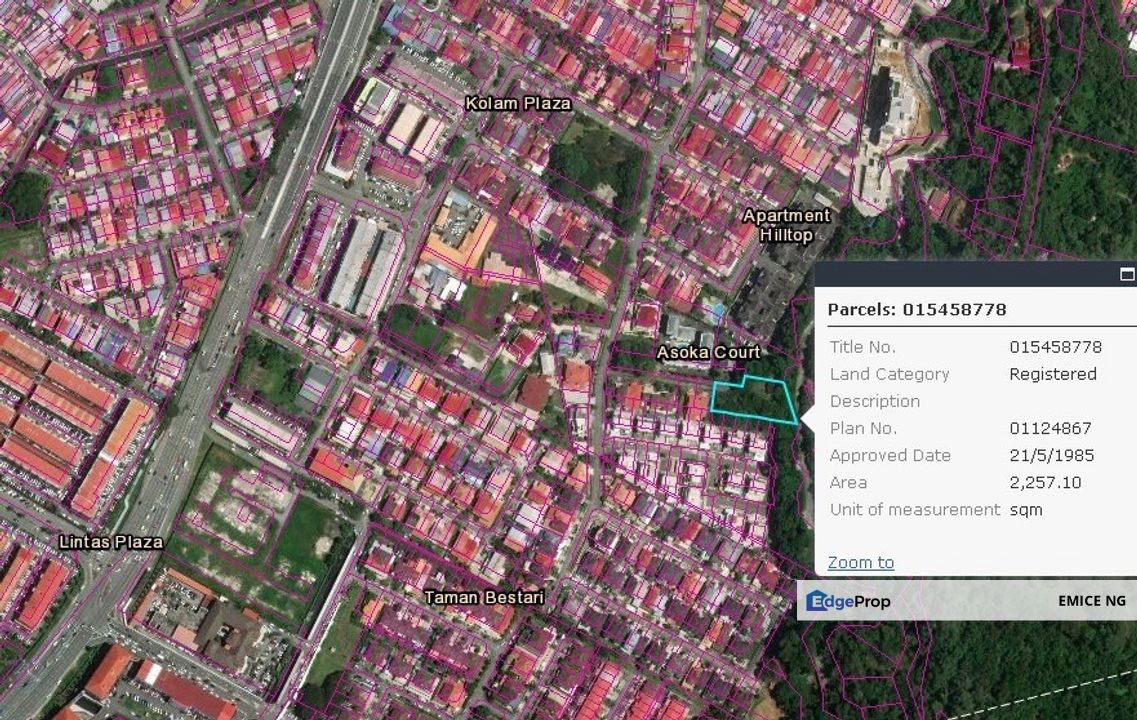Click the popup title 'Parcels: 015458778'
1137x720 pixels.
pyautogui.click(x=916, y=309)
